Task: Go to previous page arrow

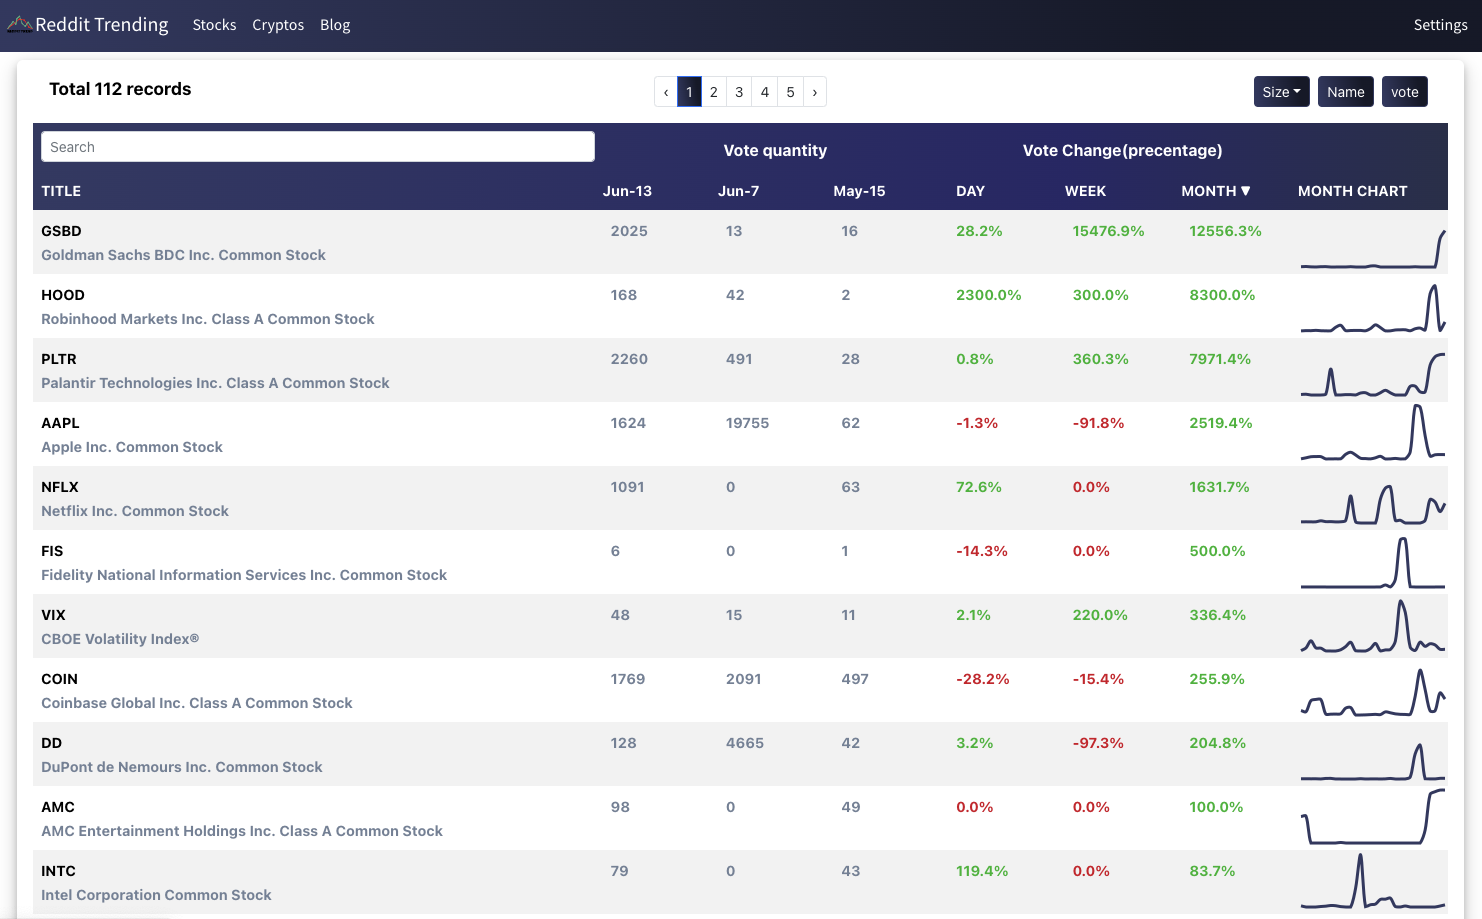Action: tap(666, 92)
